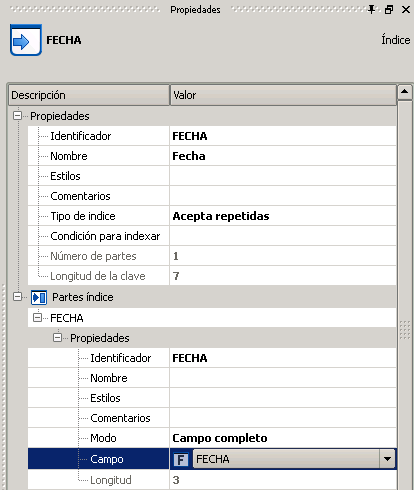Image resolution: width=414 pixels, height=490 pixels.
Task: Click the scrollbar up arrow
Action: [x=405, y=91]
